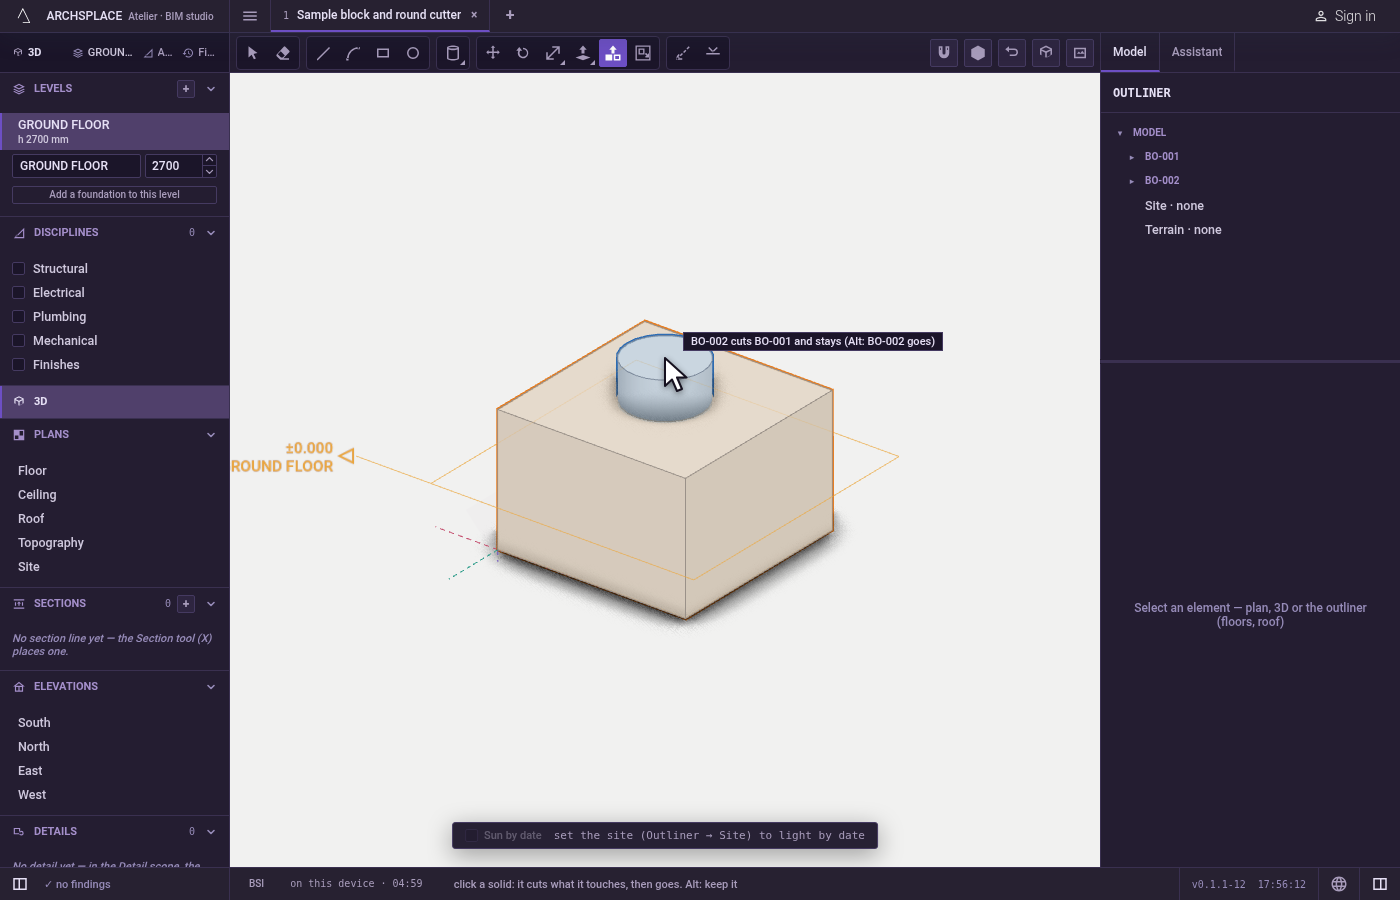Click the undo arrow icon
The width and height of the screenshot is (1400, 900).
pos(1012,53)
